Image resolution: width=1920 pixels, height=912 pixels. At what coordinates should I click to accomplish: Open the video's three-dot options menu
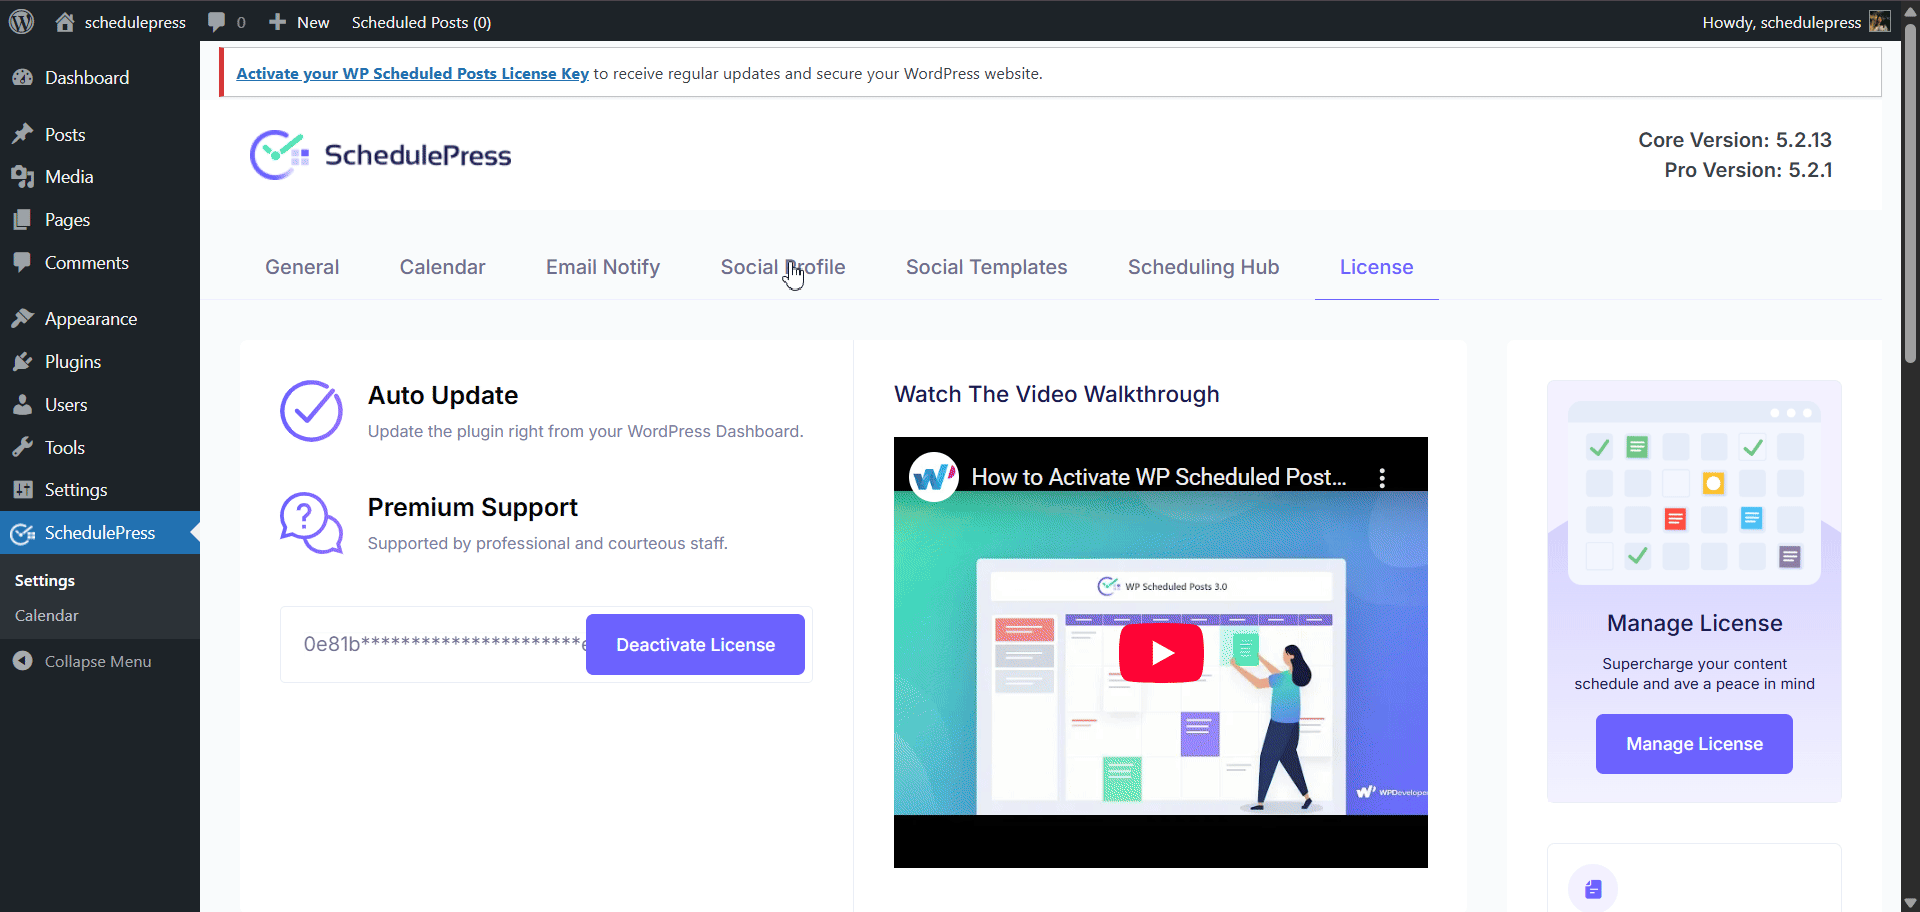click(1382, 478)
